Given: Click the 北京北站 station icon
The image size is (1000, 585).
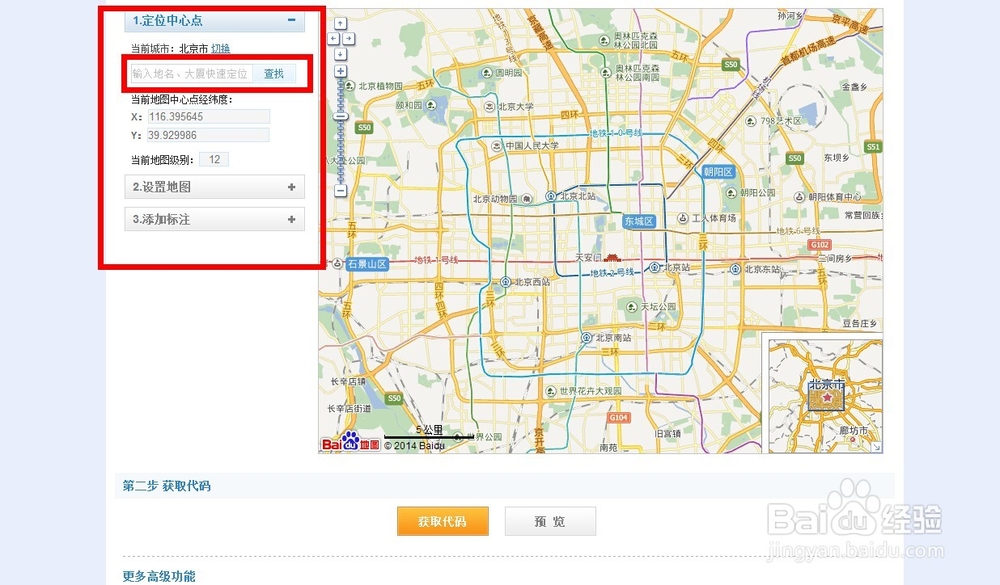Looking at the screenshot, I should click(x=551, y=196).
